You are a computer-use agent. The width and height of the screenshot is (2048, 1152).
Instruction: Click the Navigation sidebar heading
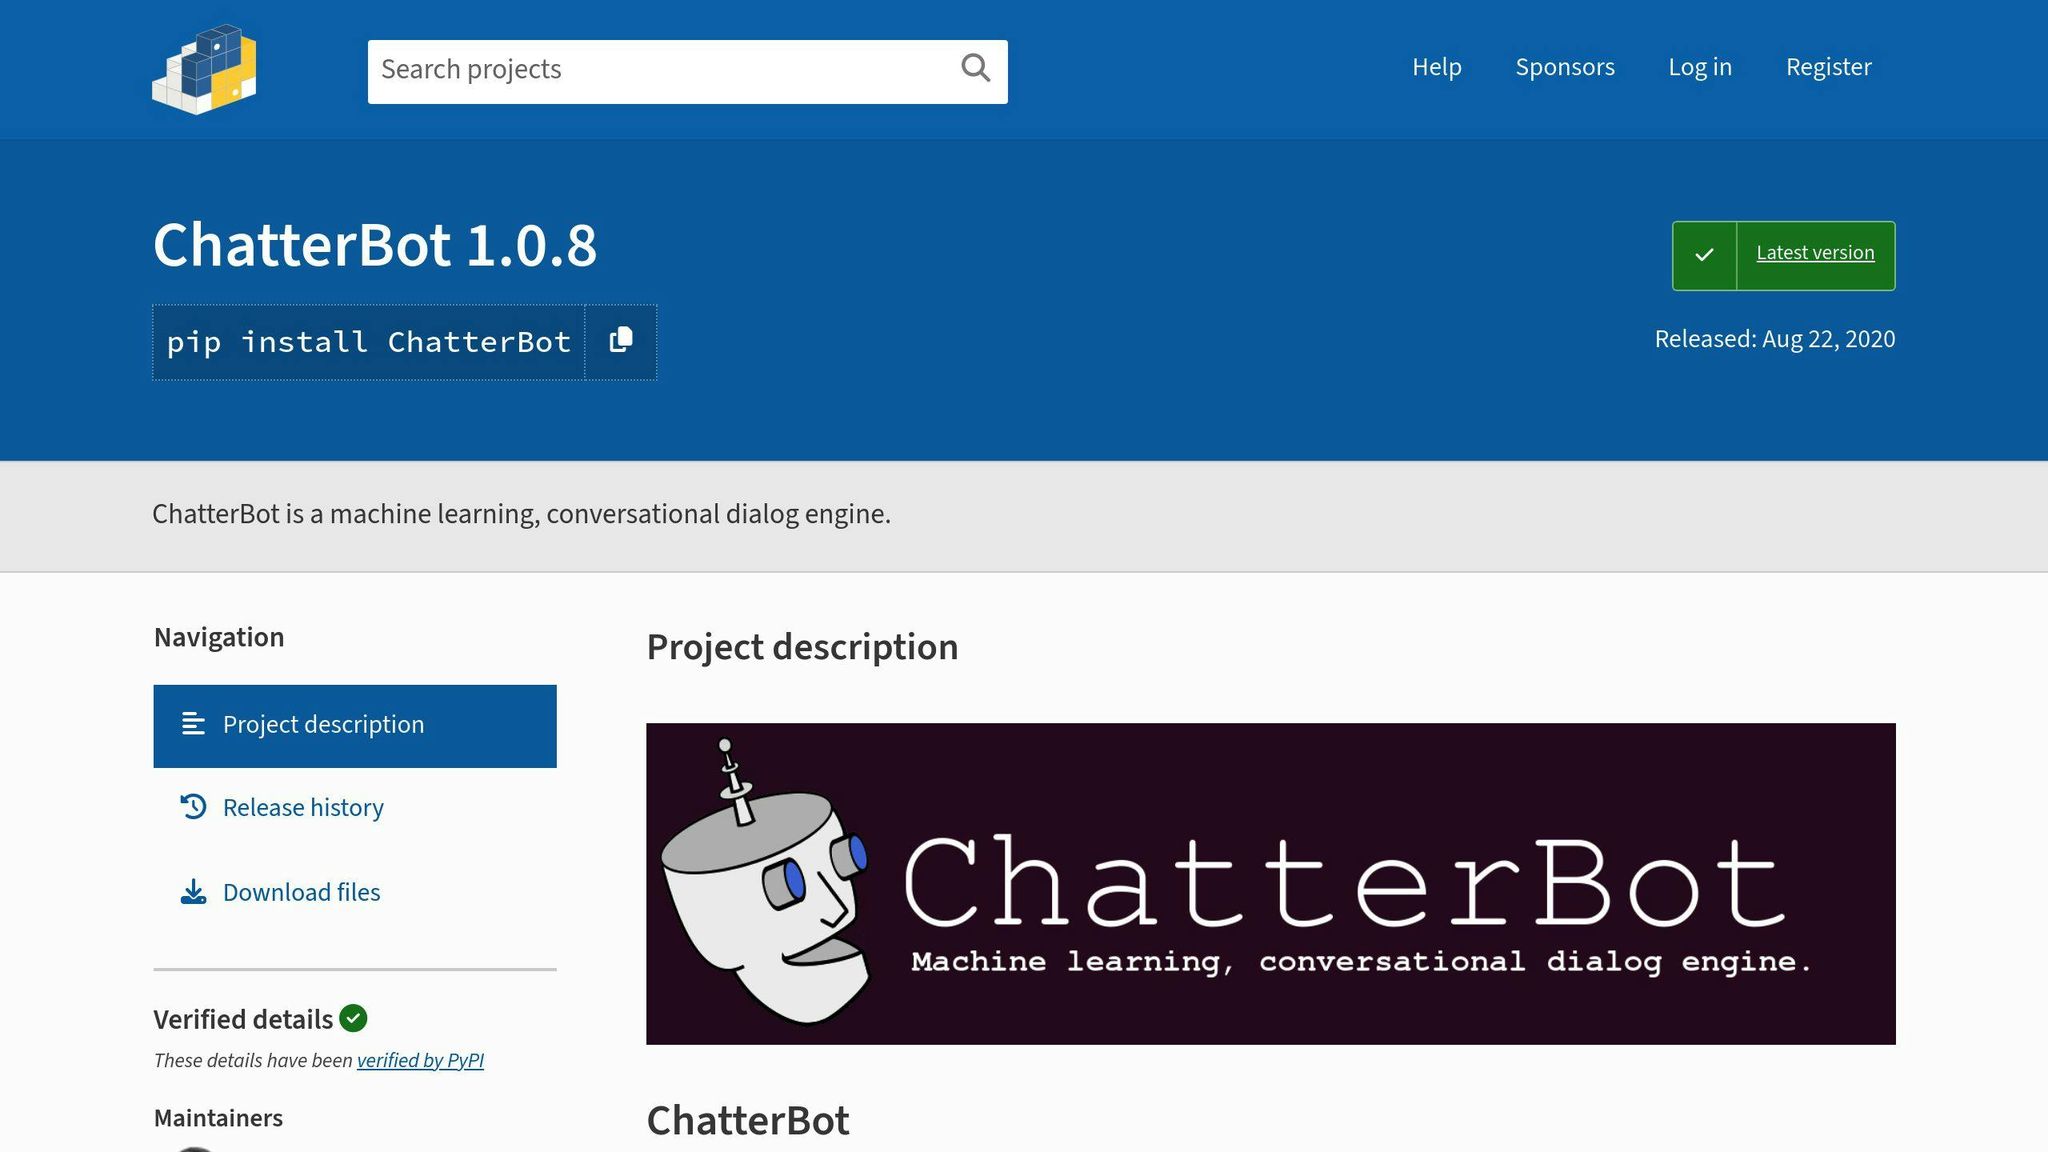(x=219, y=637)
